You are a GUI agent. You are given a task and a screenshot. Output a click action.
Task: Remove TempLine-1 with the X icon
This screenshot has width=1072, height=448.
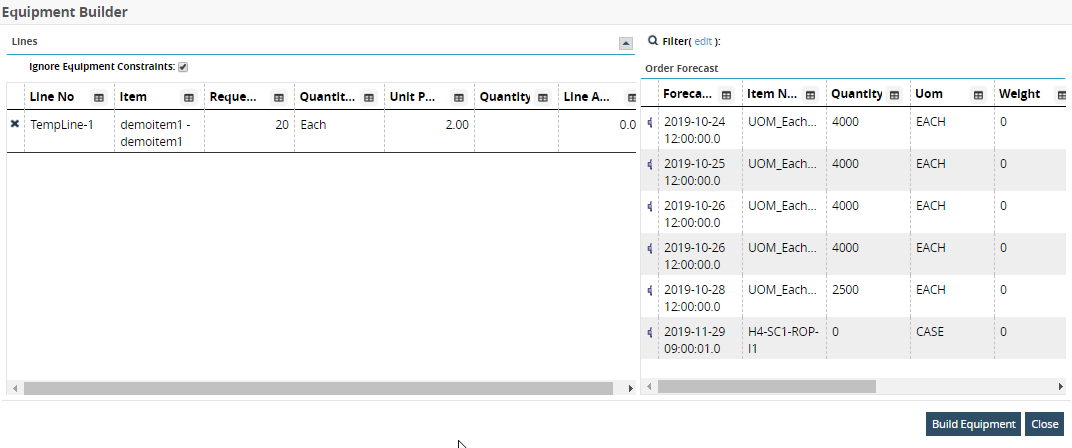tap(15, 124)
